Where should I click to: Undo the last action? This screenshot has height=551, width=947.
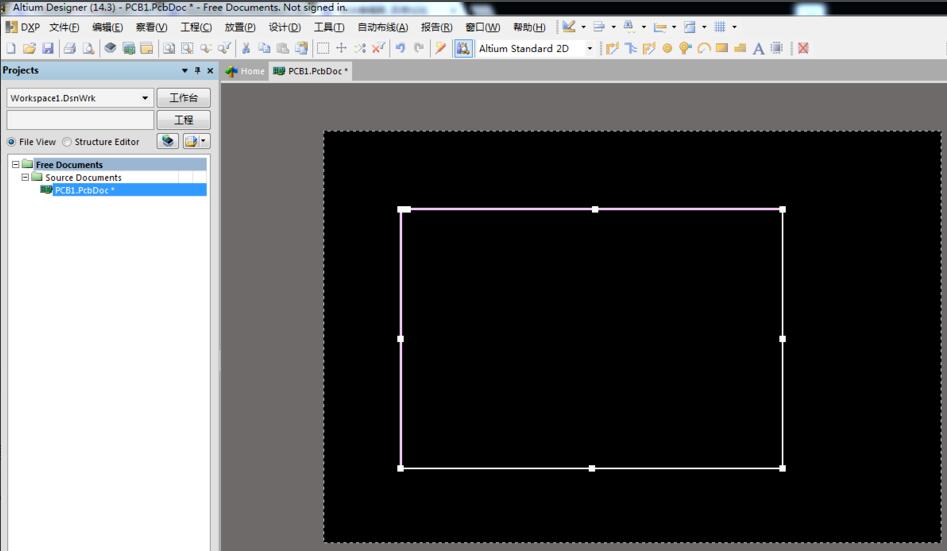(x=400, y=48)
